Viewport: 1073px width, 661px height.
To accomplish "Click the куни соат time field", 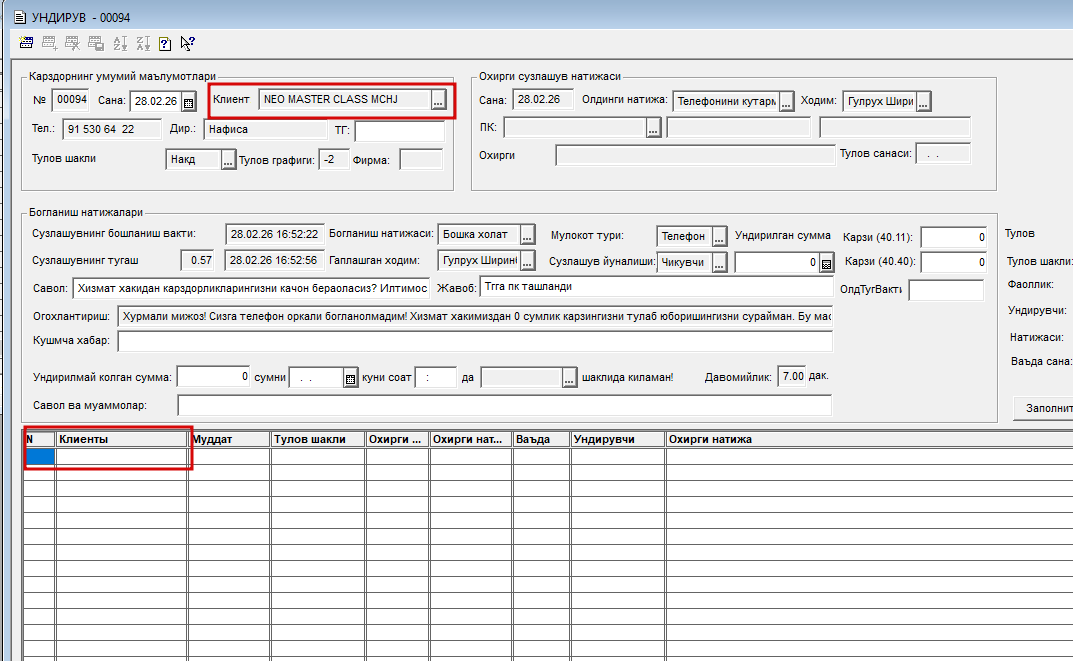I will pyautogui.click(x=436, y=378).
